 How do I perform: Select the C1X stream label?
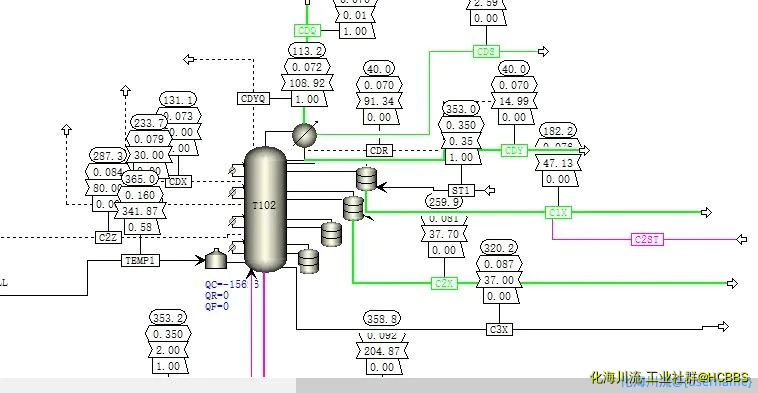(558, 212)
